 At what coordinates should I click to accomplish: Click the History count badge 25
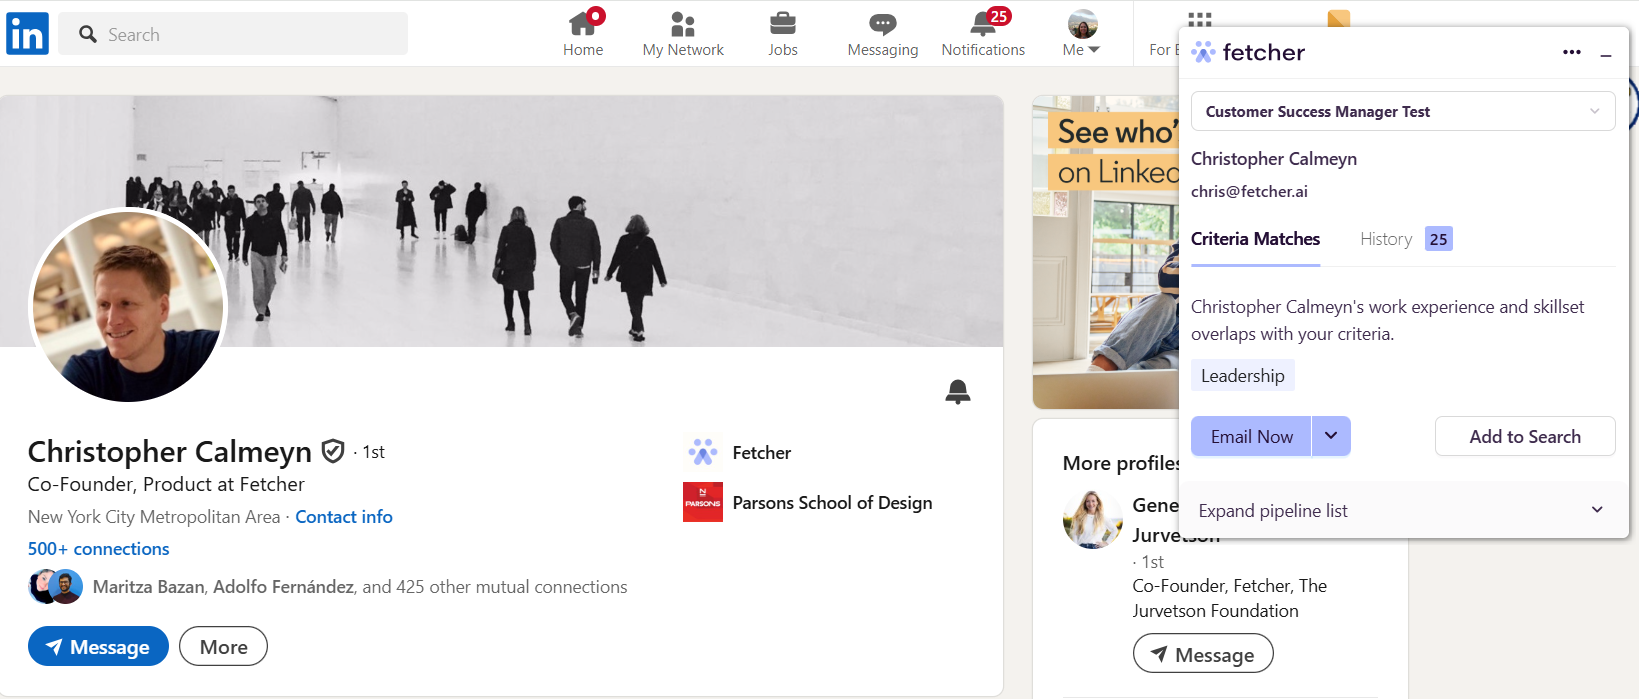[1438, 239]
